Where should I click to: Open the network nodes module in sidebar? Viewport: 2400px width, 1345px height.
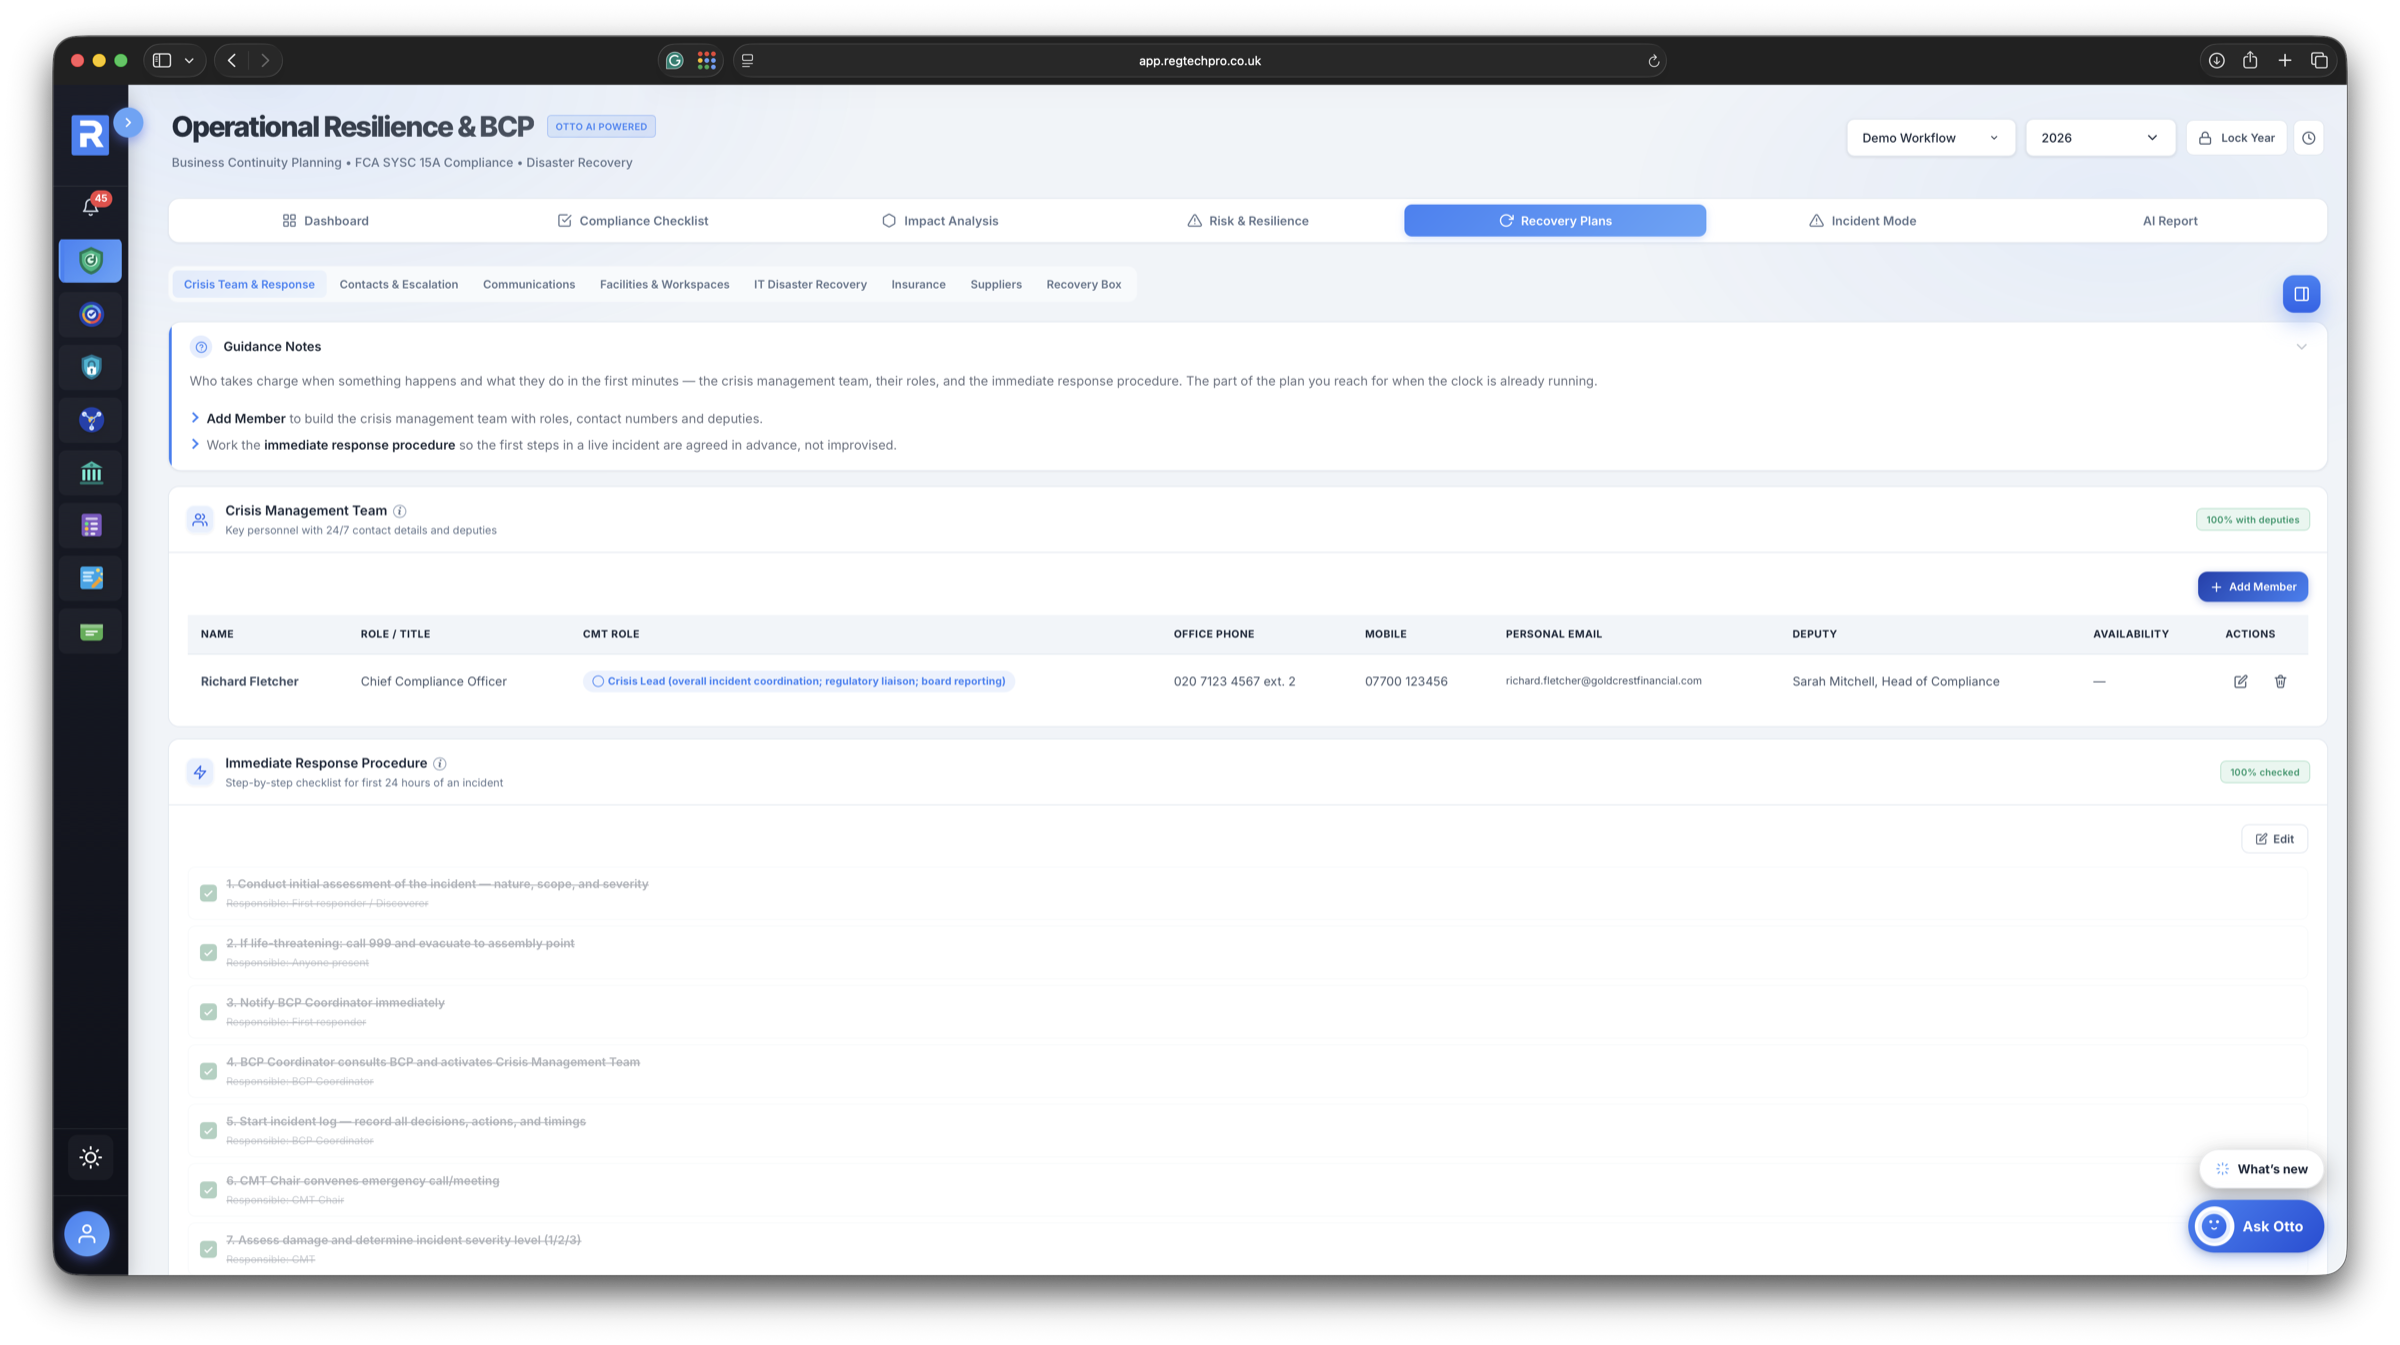91,420
